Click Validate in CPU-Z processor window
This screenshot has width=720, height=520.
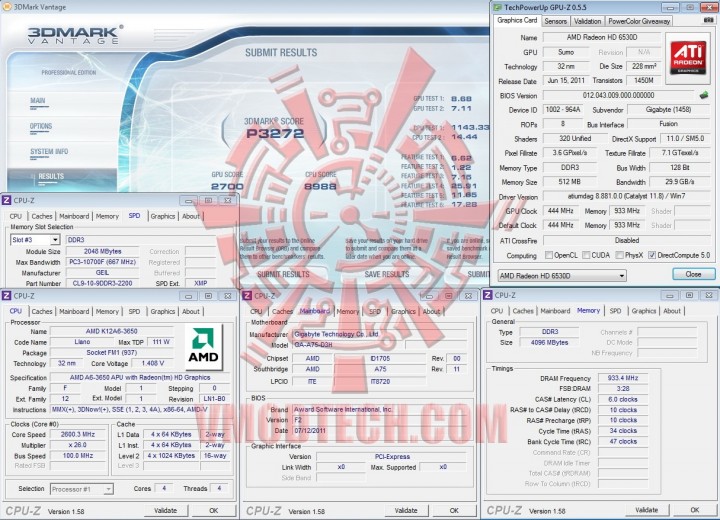point(165,510)
